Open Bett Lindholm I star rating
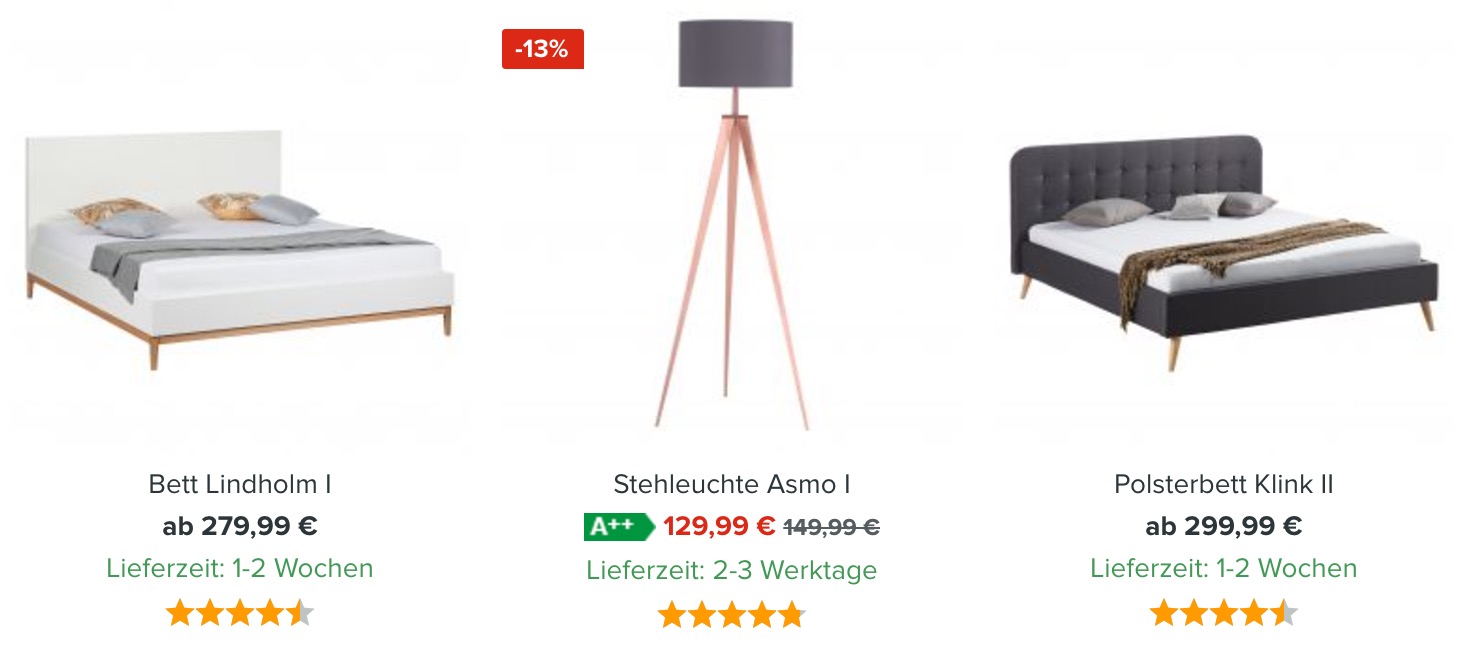 point(240,613)
